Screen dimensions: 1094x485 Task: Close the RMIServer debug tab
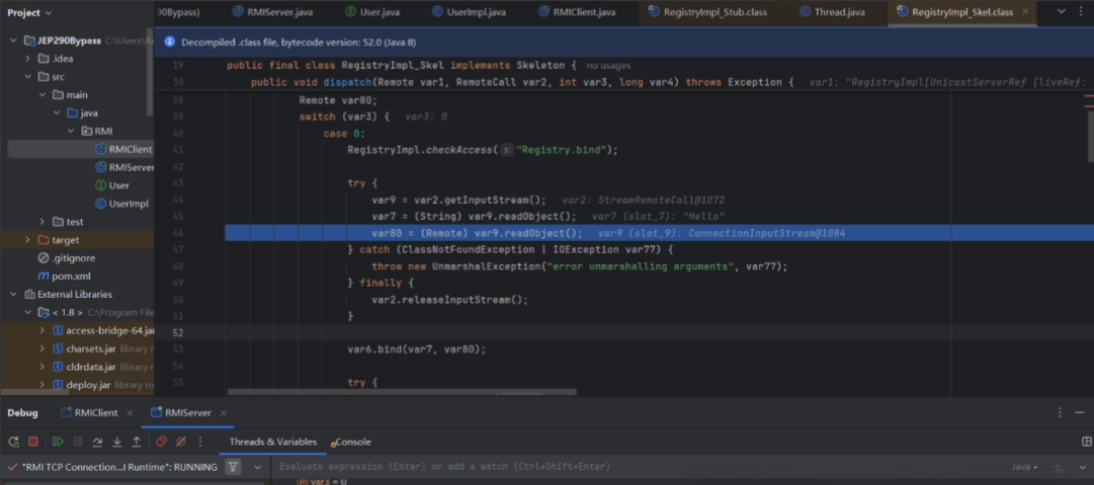[223, 413]
